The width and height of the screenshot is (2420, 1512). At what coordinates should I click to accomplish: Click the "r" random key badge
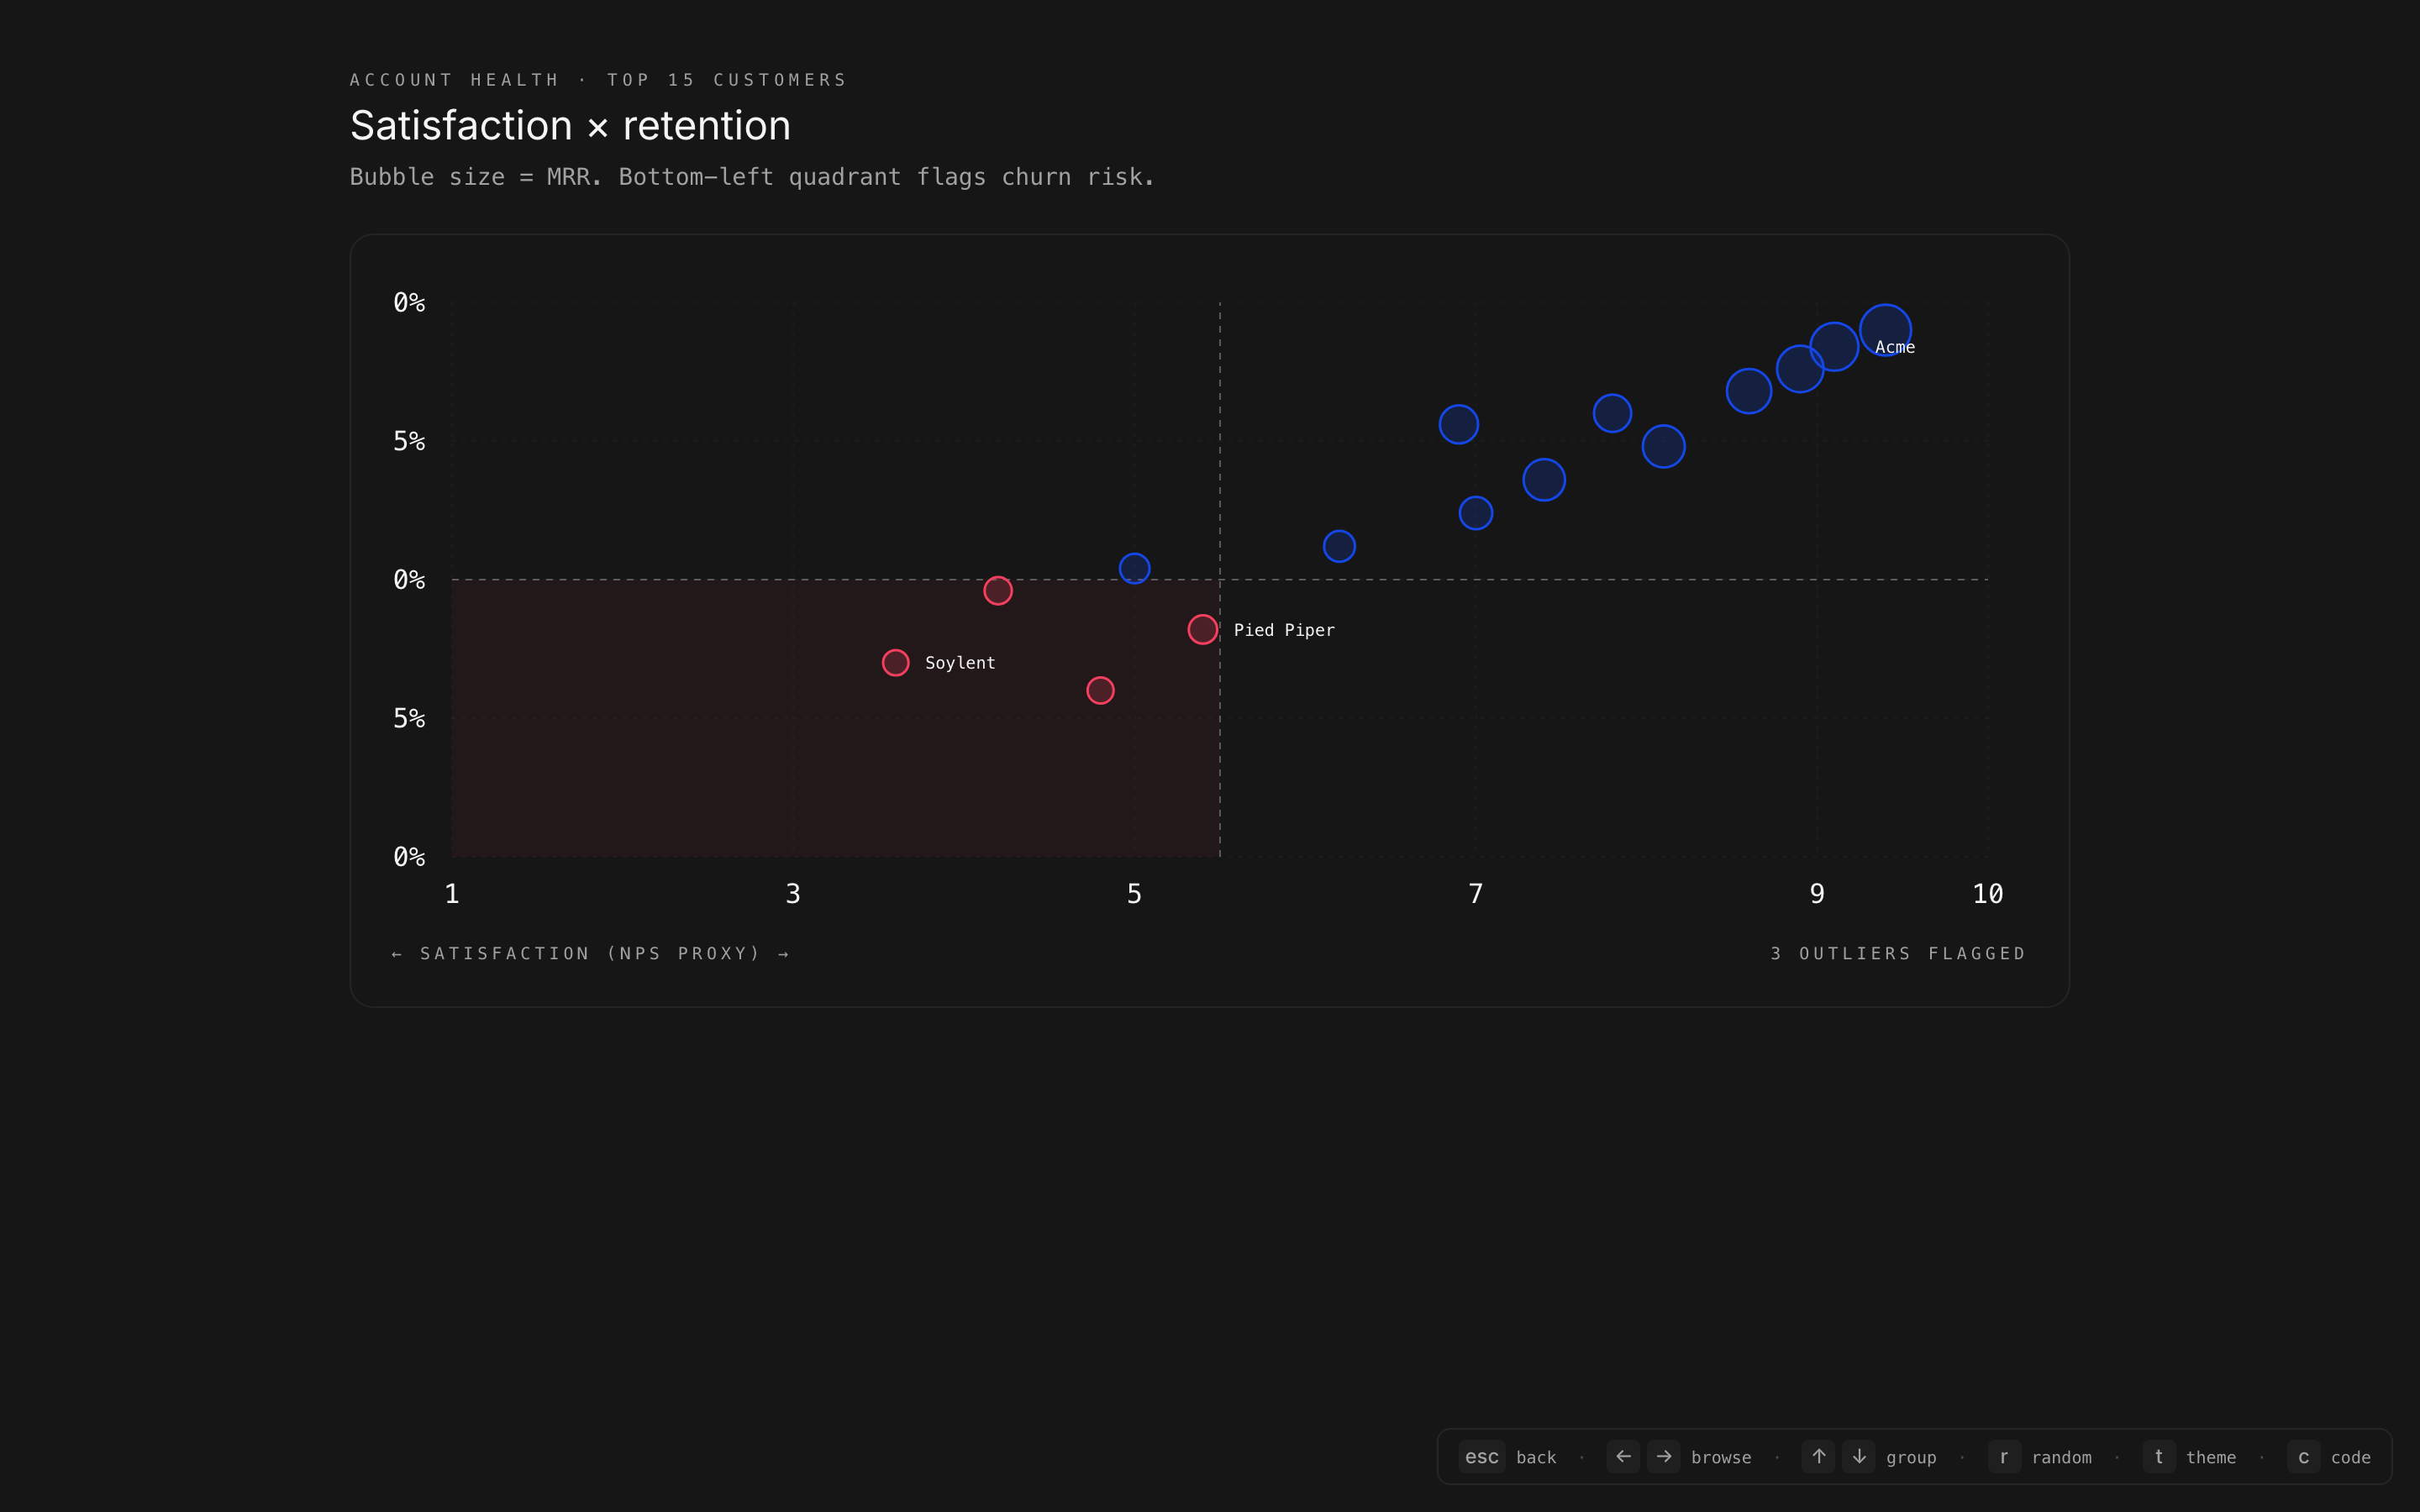coord(2004,1457)
